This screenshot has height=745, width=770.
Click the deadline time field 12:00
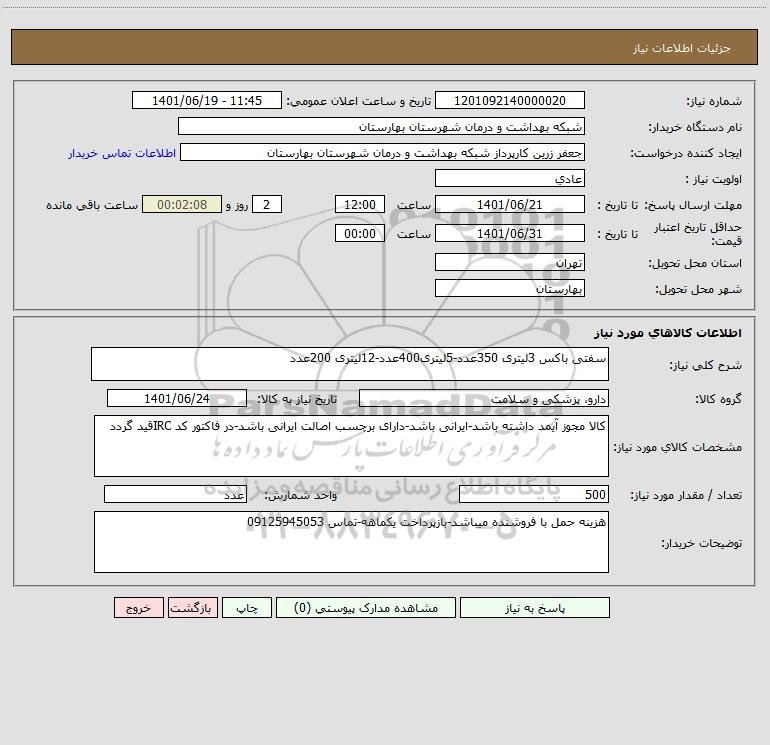[x=359, y=204]
